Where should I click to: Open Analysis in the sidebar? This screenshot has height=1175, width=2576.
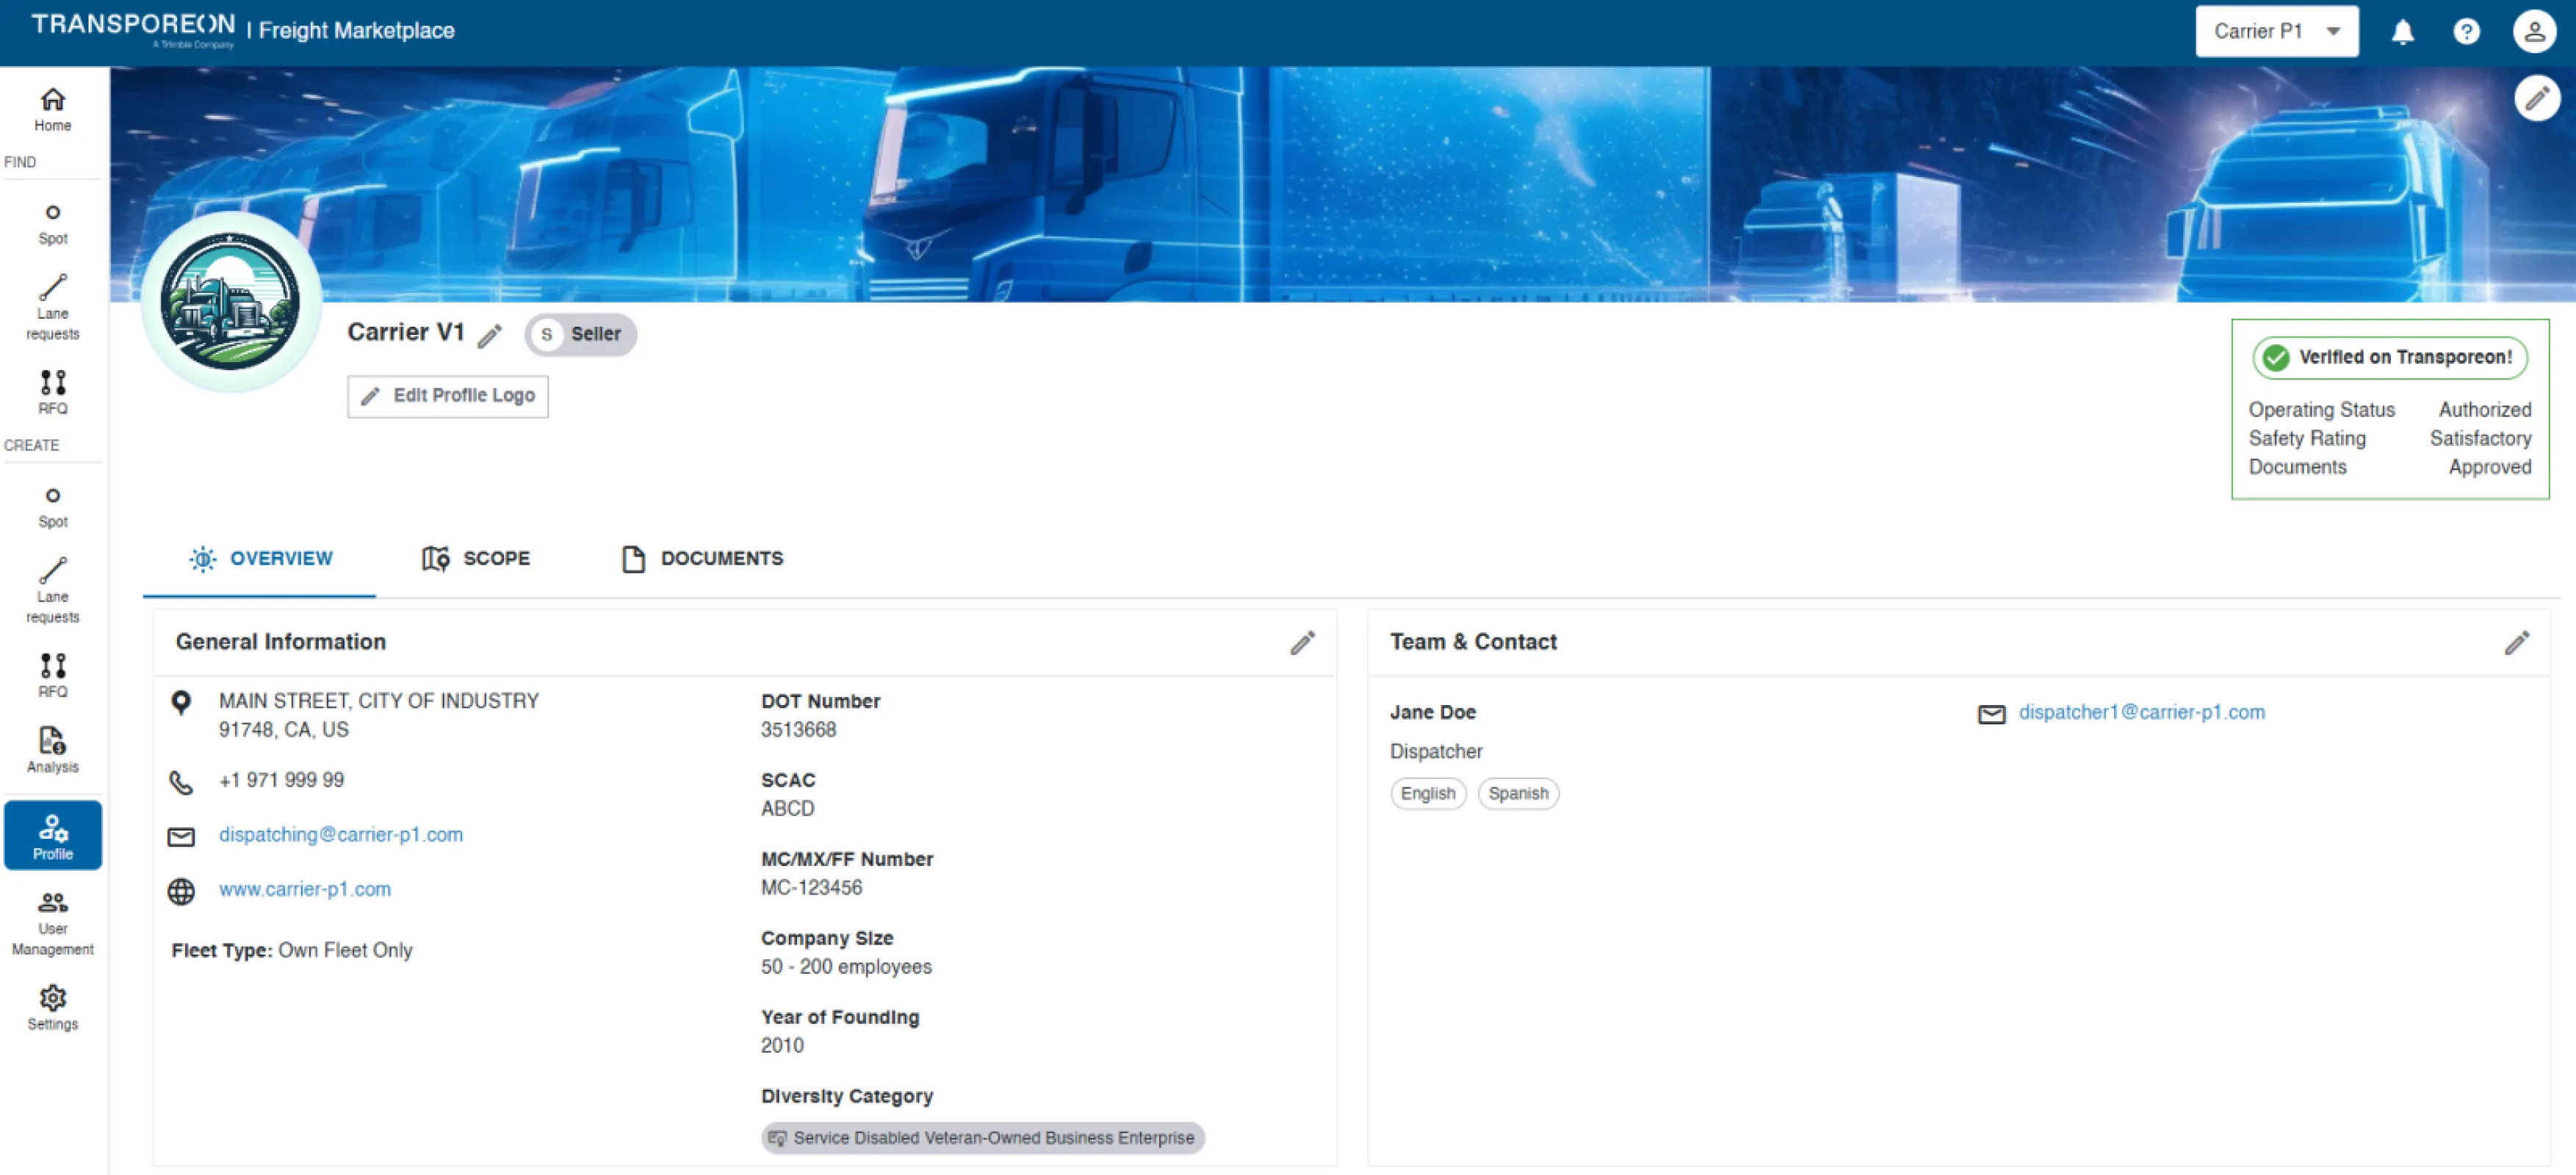pos(52,750)
